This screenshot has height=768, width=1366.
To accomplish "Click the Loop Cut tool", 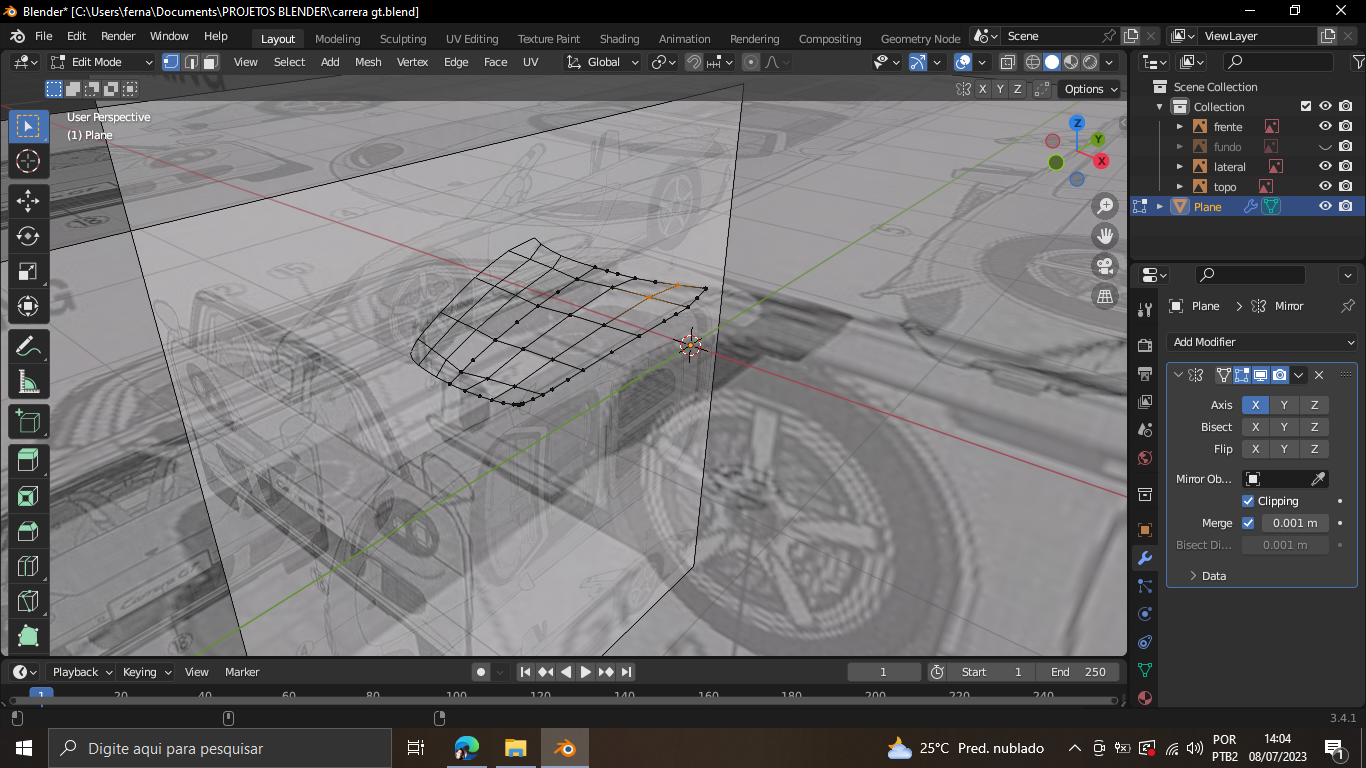I will 28,566.
